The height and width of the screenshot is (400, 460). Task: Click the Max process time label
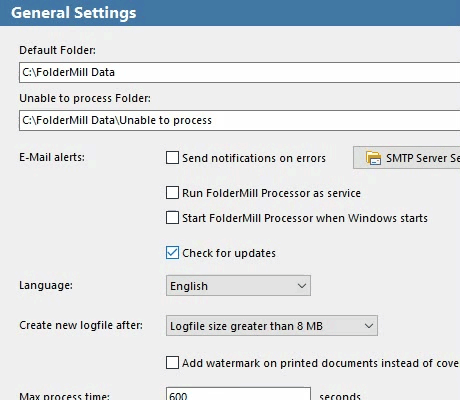click(x=64, y=396)
